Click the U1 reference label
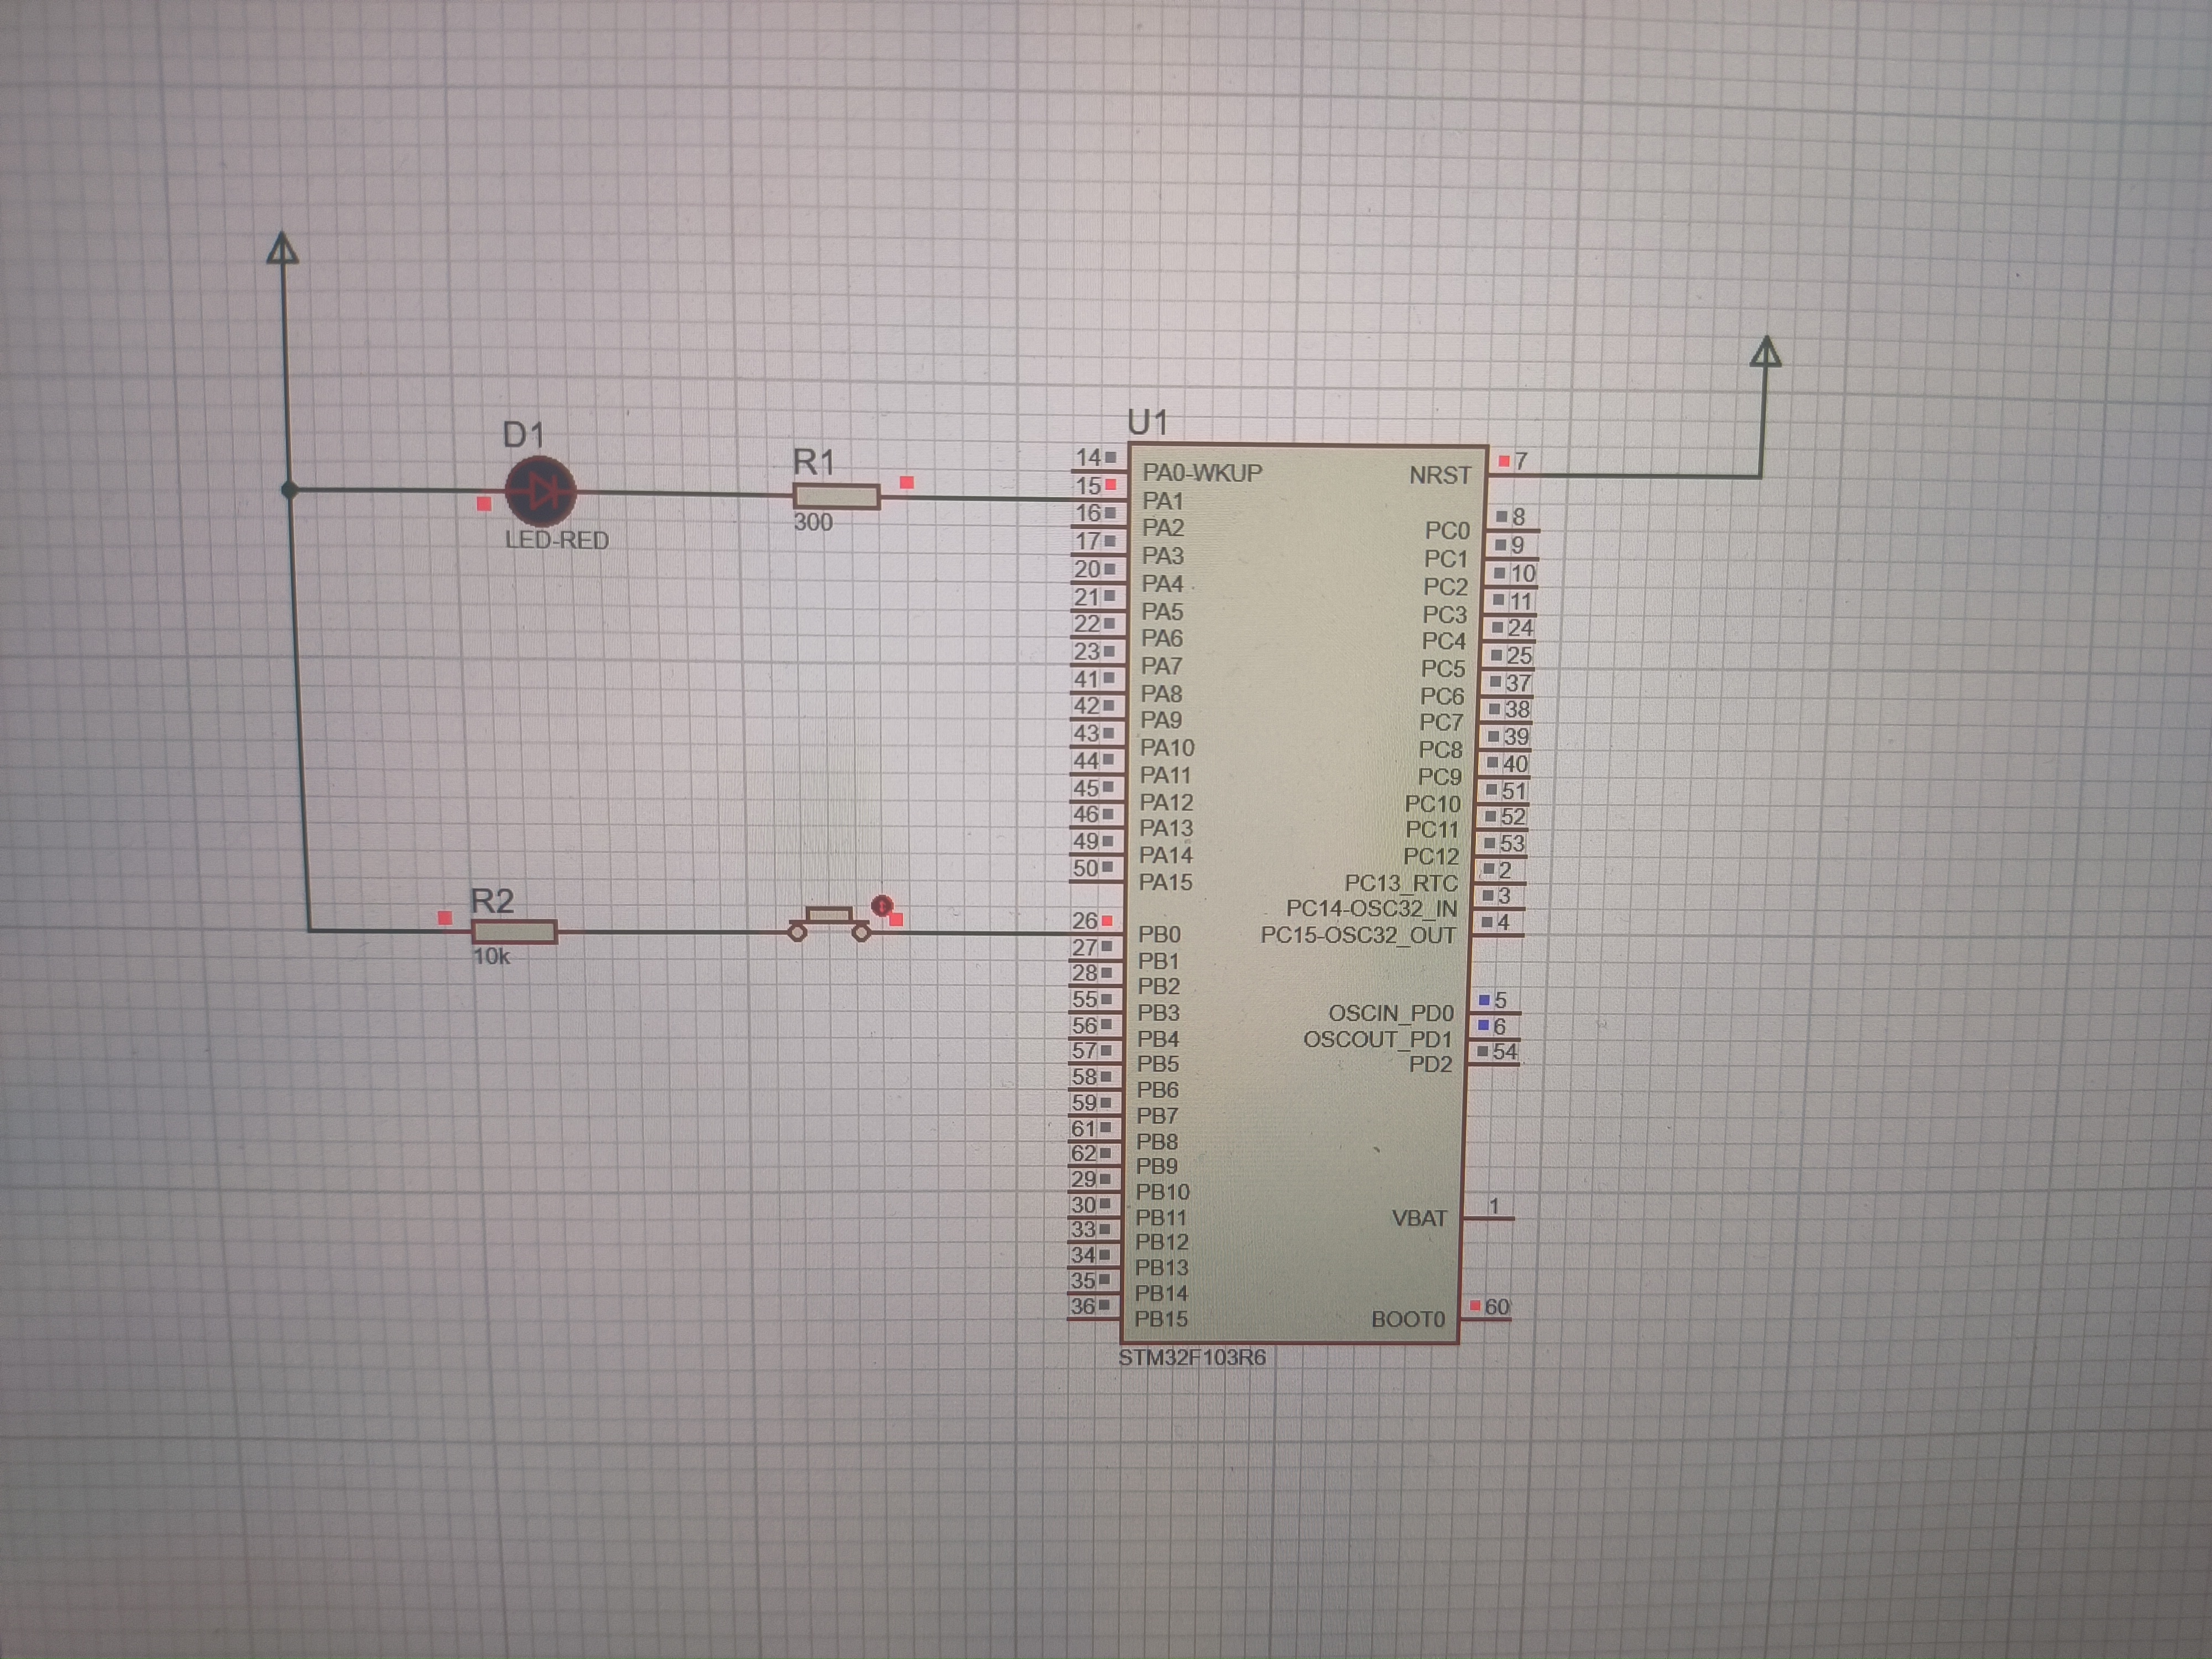This screenshot has width=2212, height=1659. pyautogui.click(x=1147, y=423)
